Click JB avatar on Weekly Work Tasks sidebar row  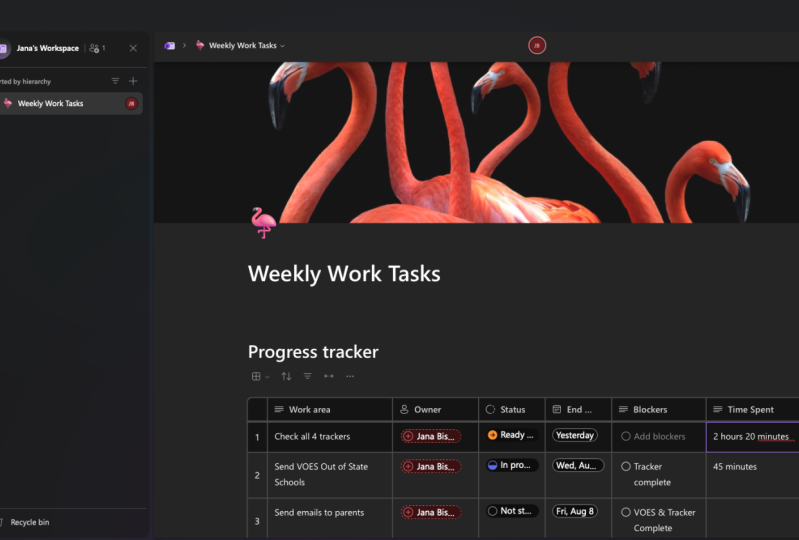coord(131,103)
